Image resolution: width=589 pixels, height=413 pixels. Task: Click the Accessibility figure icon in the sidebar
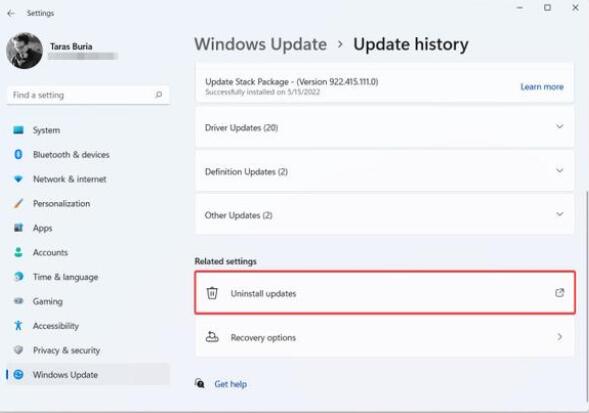pyautogui.click(x=18, y=325)
